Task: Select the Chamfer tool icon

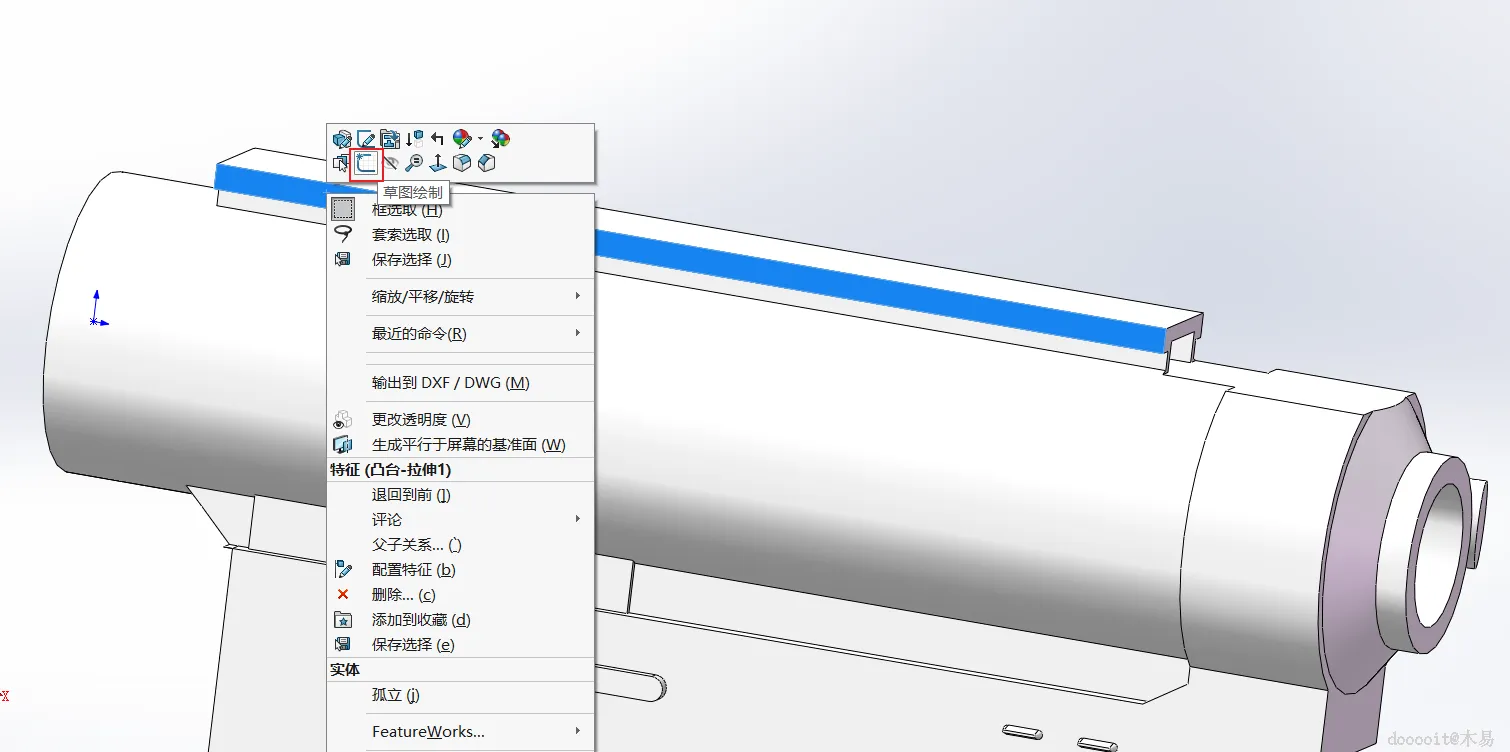Action: coord(486,163)
